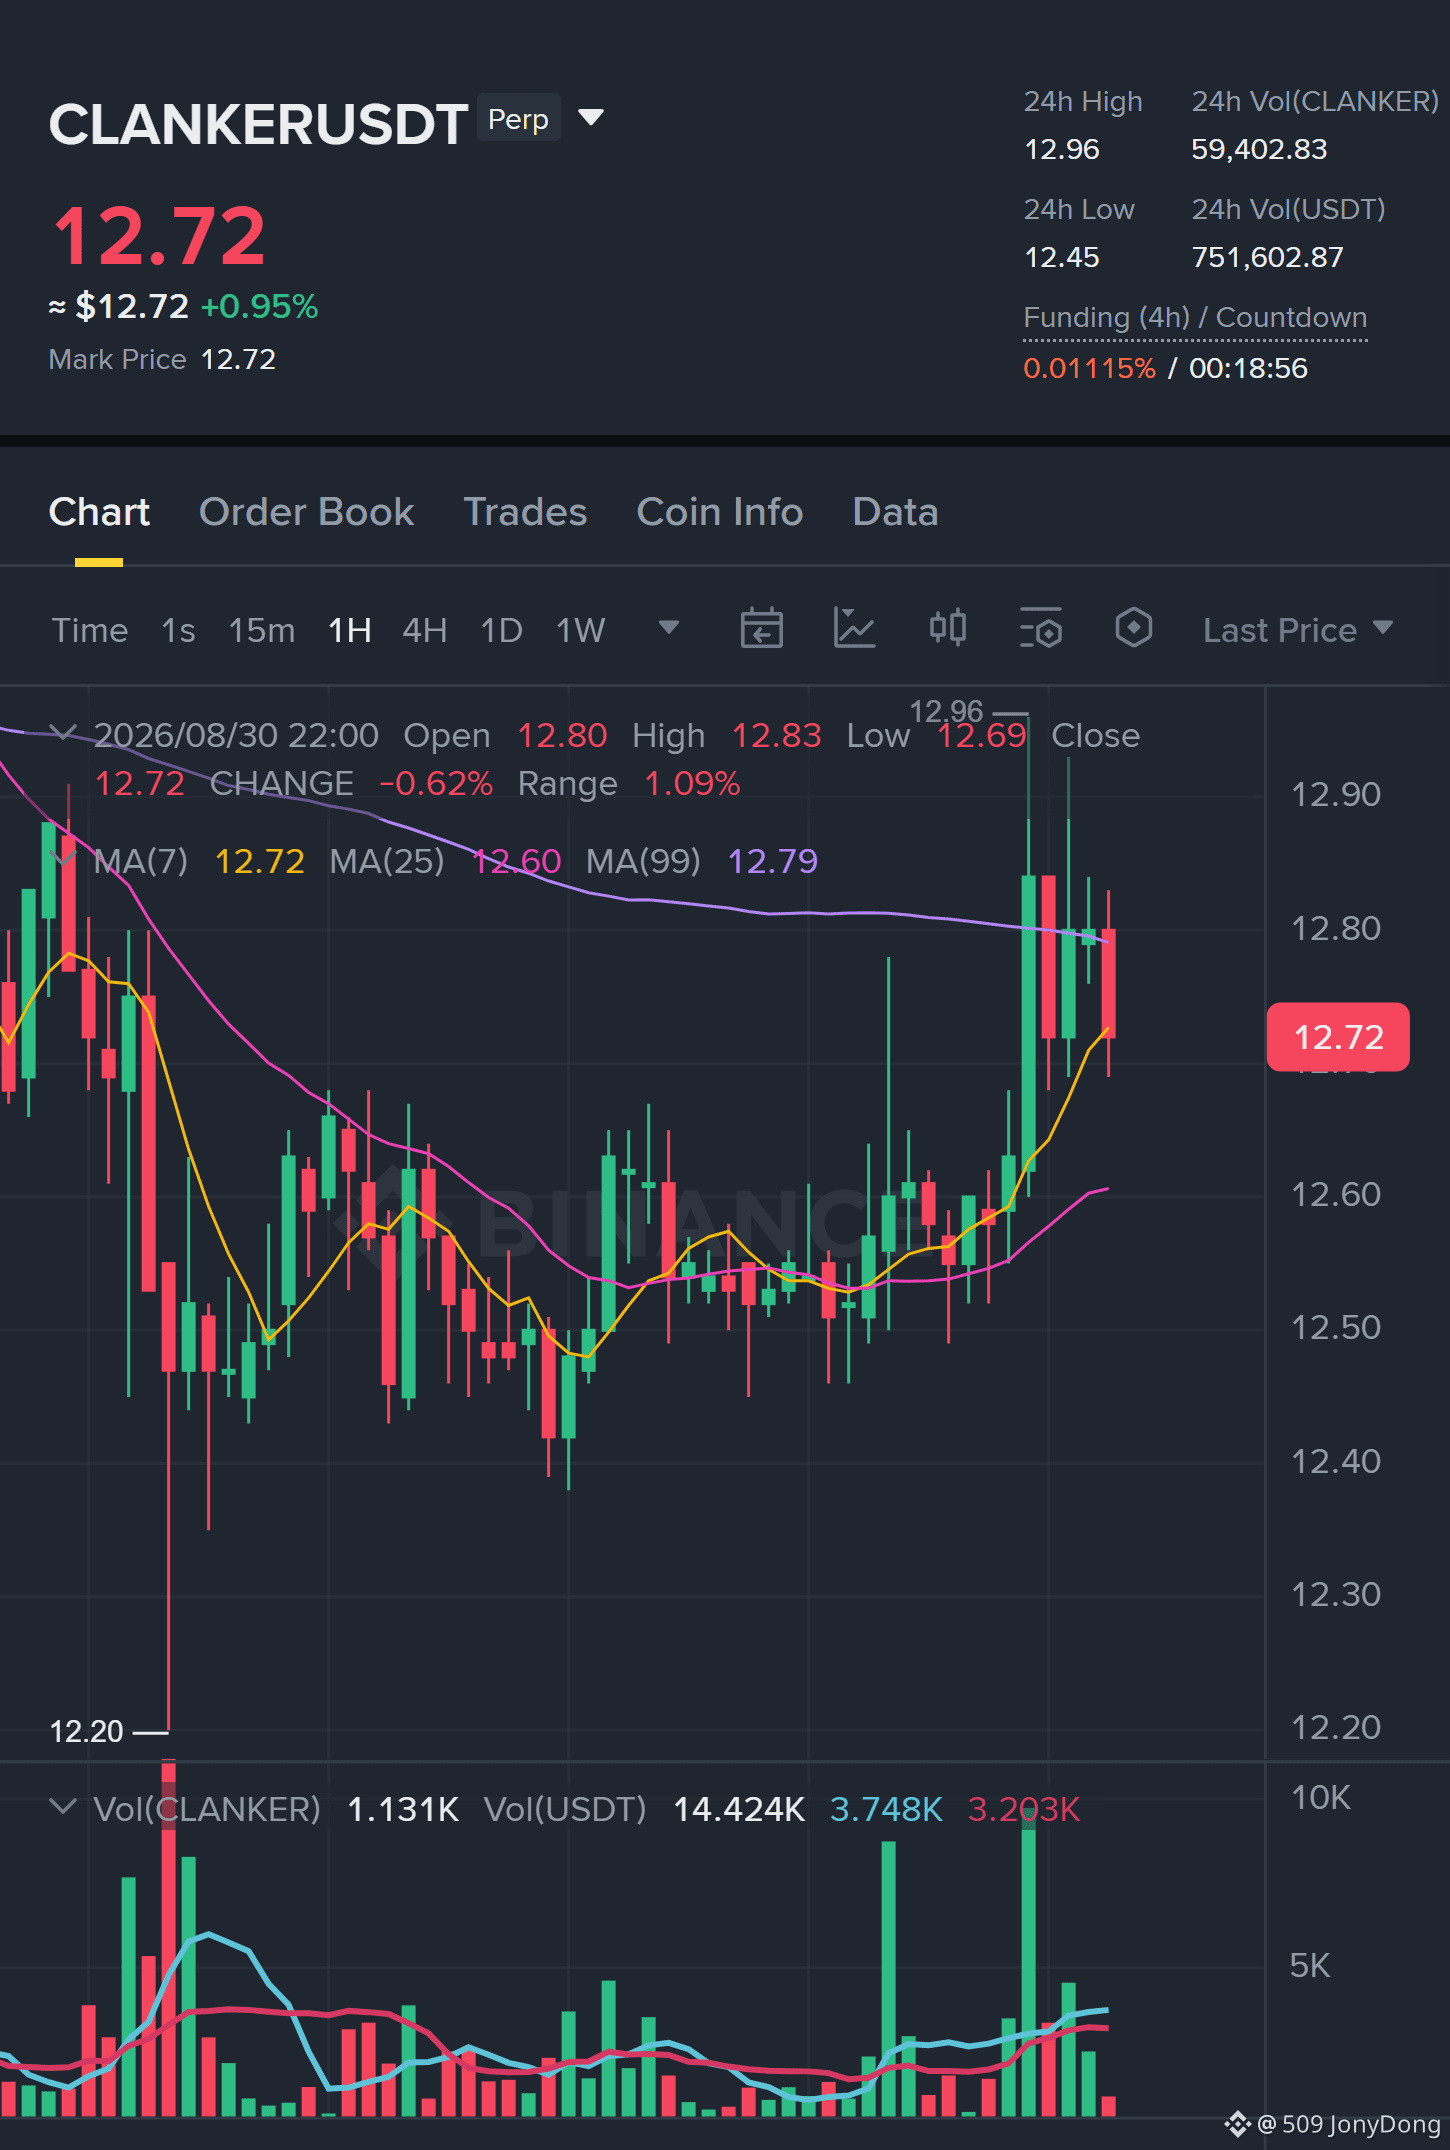Select the Time line chart interval
Screen dimensions: 1450x2150
(90, 630)
